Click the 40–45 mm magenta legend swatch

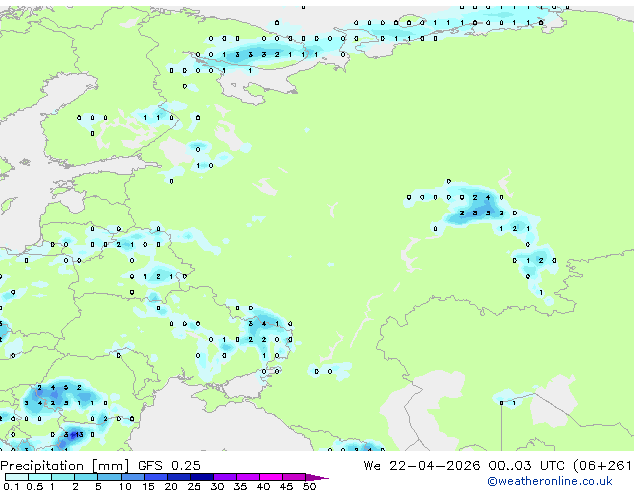click(271, 477)
